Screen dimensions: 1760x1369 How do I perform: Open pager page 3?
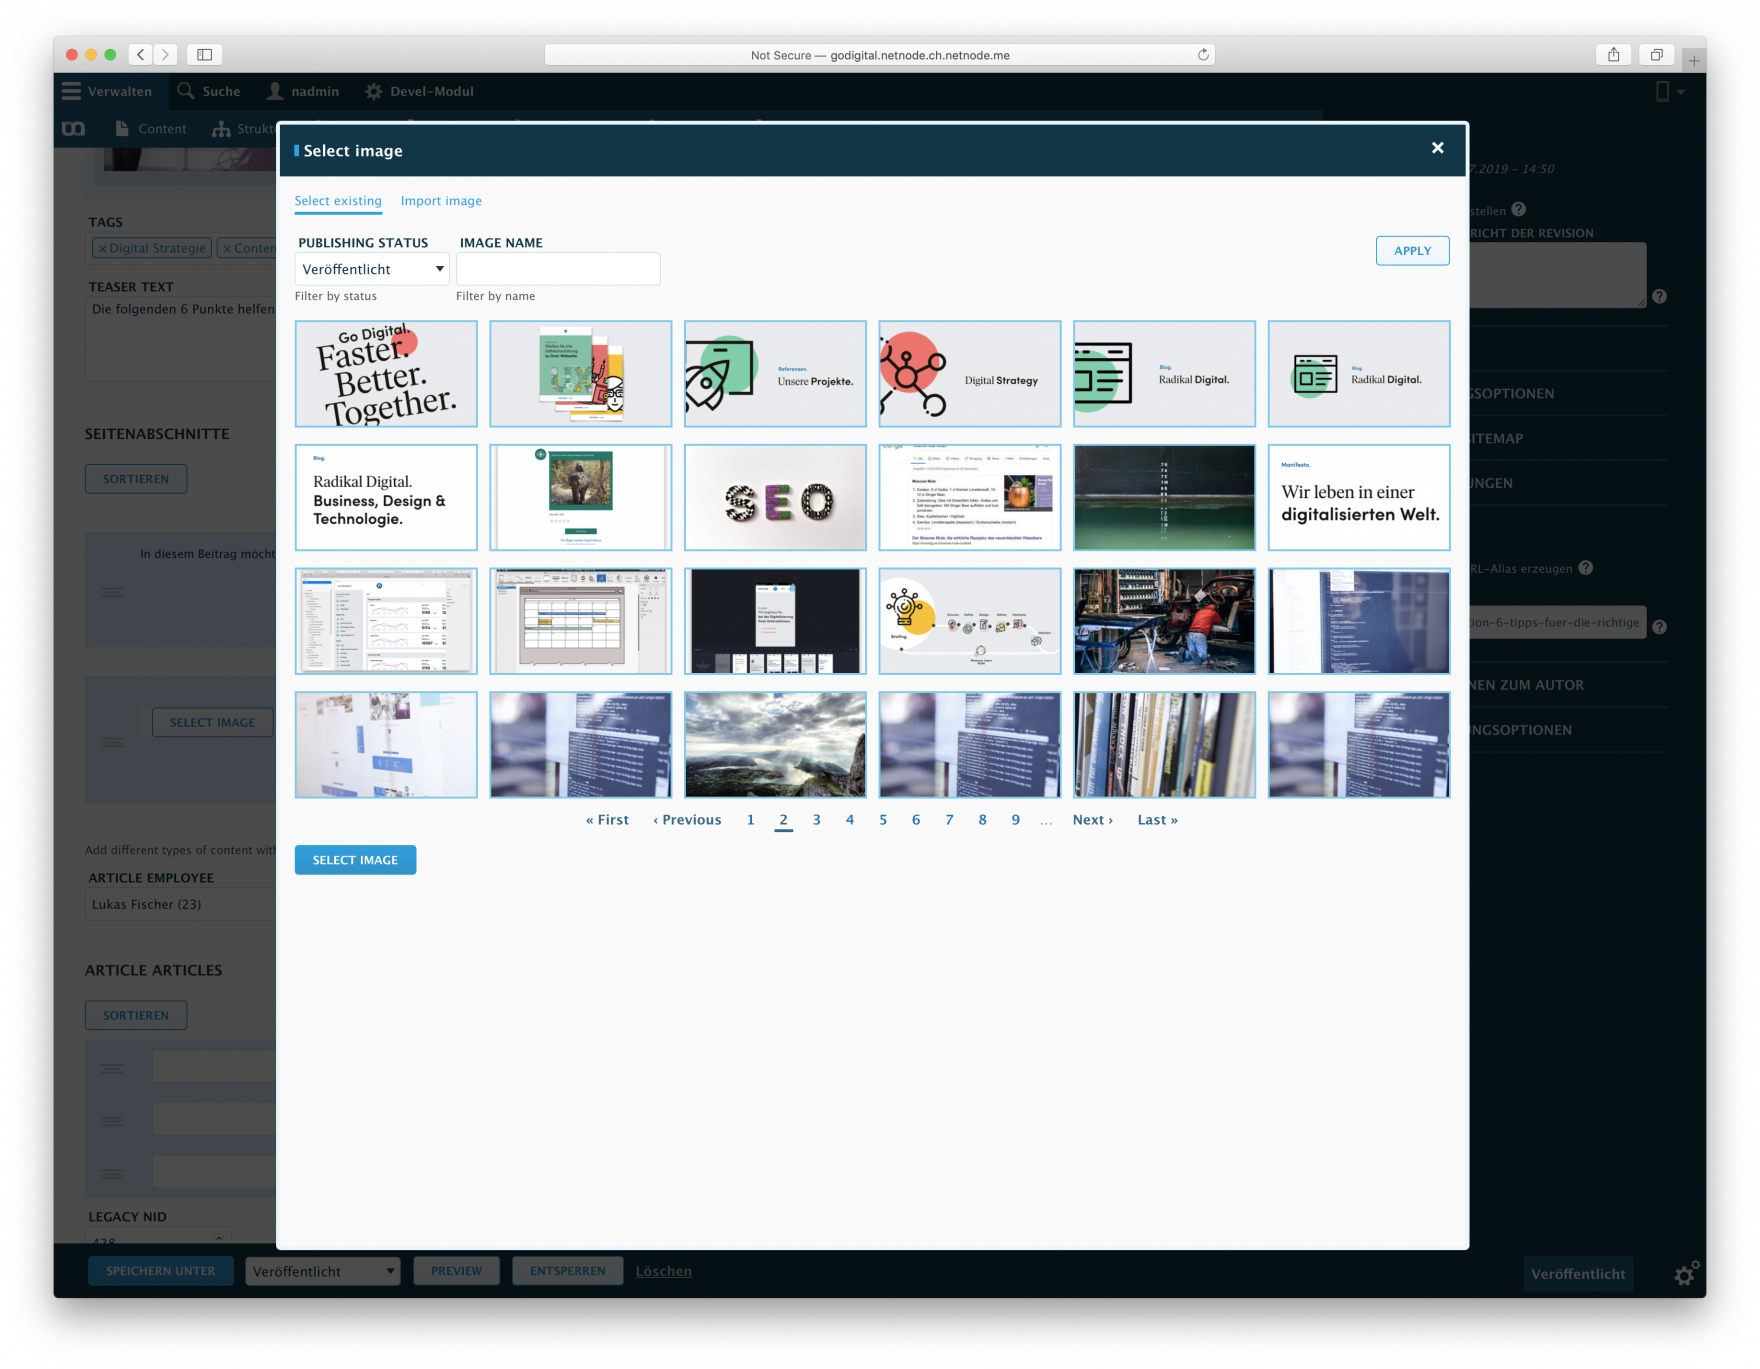click(x=816, y=820)
